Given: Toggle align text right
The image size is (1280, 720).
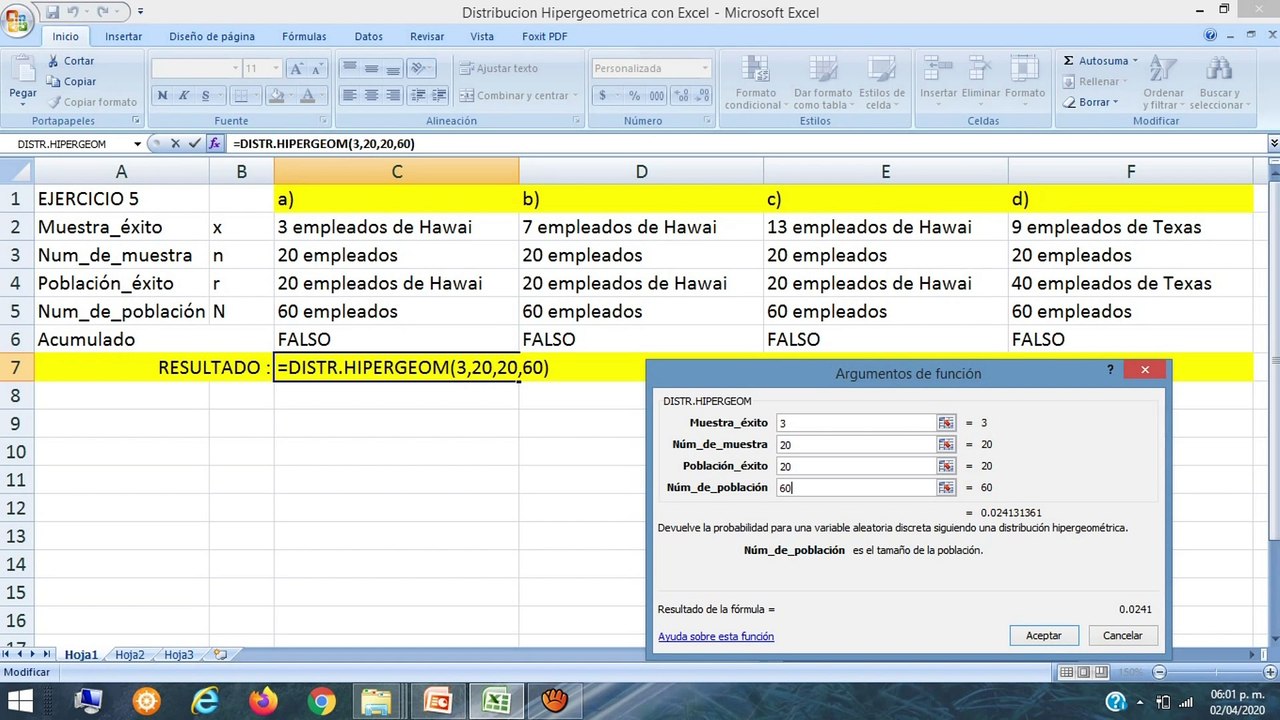Looking at the screenshot, I should tap(393, 96).
